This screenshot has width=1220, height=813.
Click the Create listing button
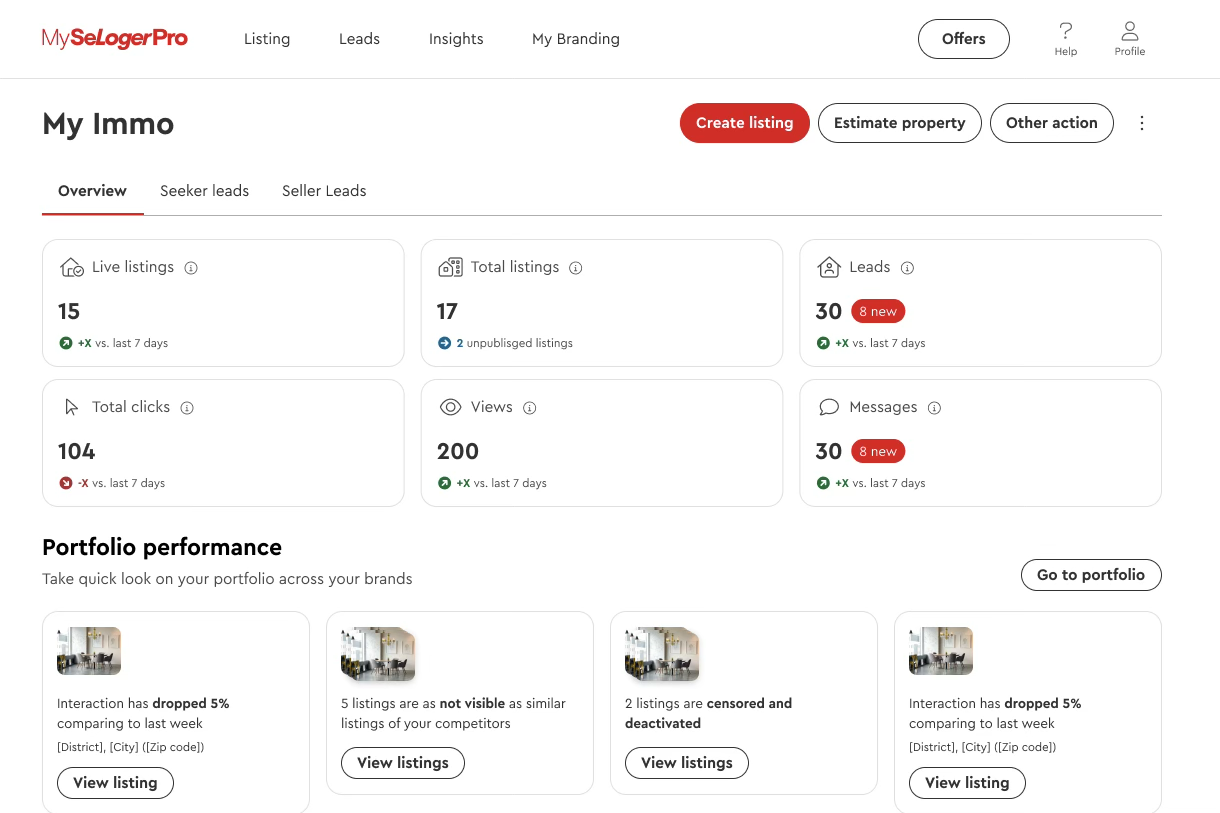pos(744,123)
